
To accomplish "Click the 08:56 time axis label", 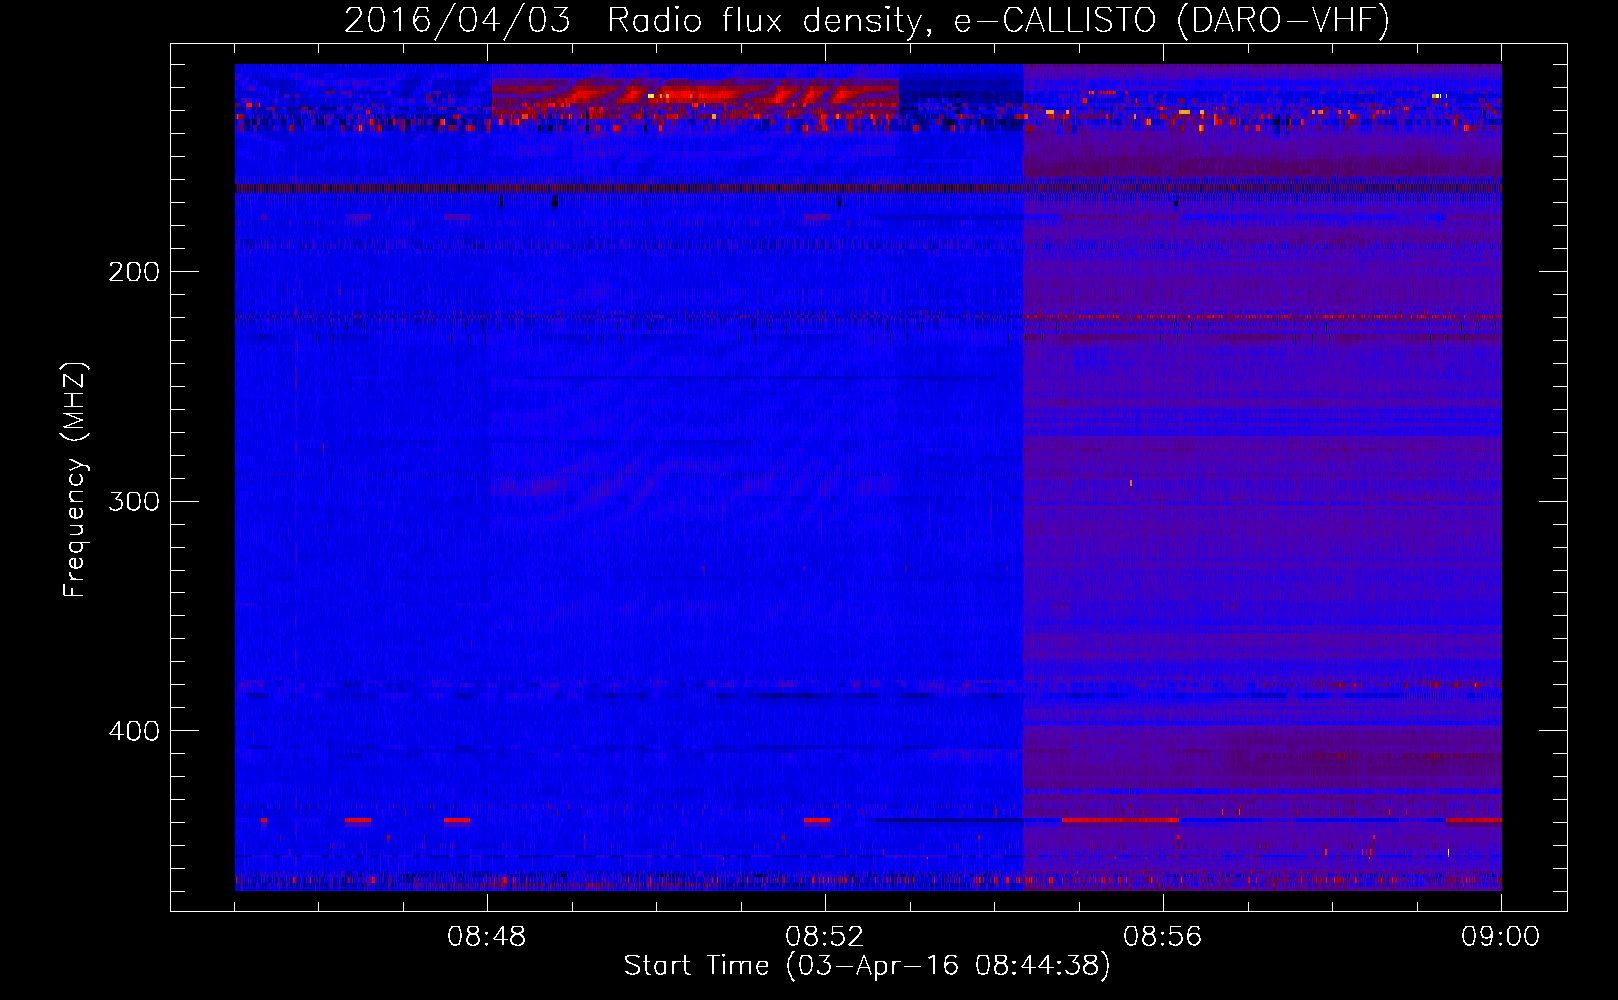I will (x=1163, y=937).
